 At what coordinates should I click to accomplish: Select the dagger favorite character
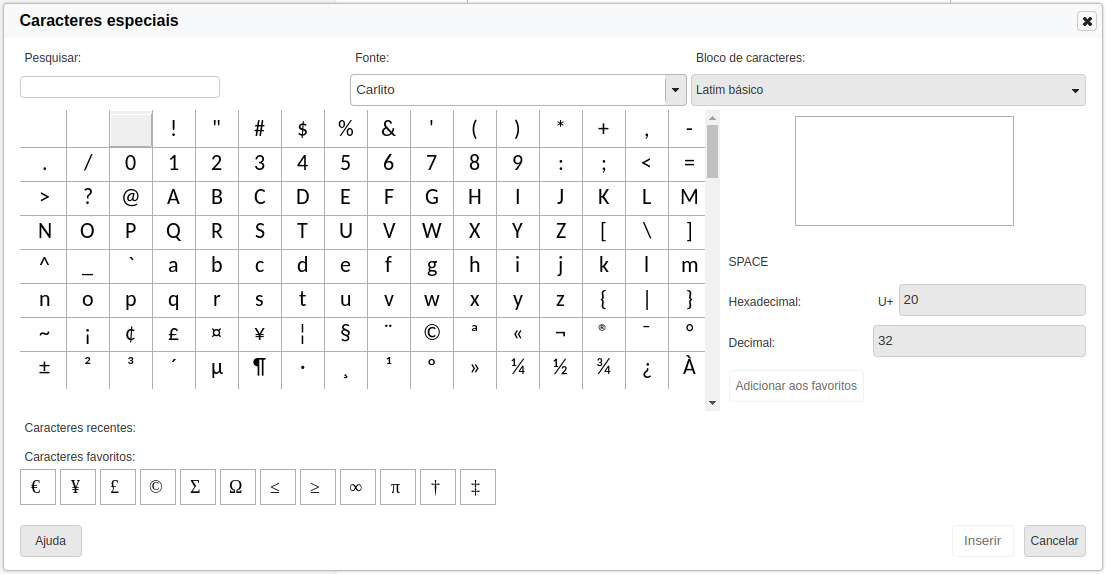437,487
